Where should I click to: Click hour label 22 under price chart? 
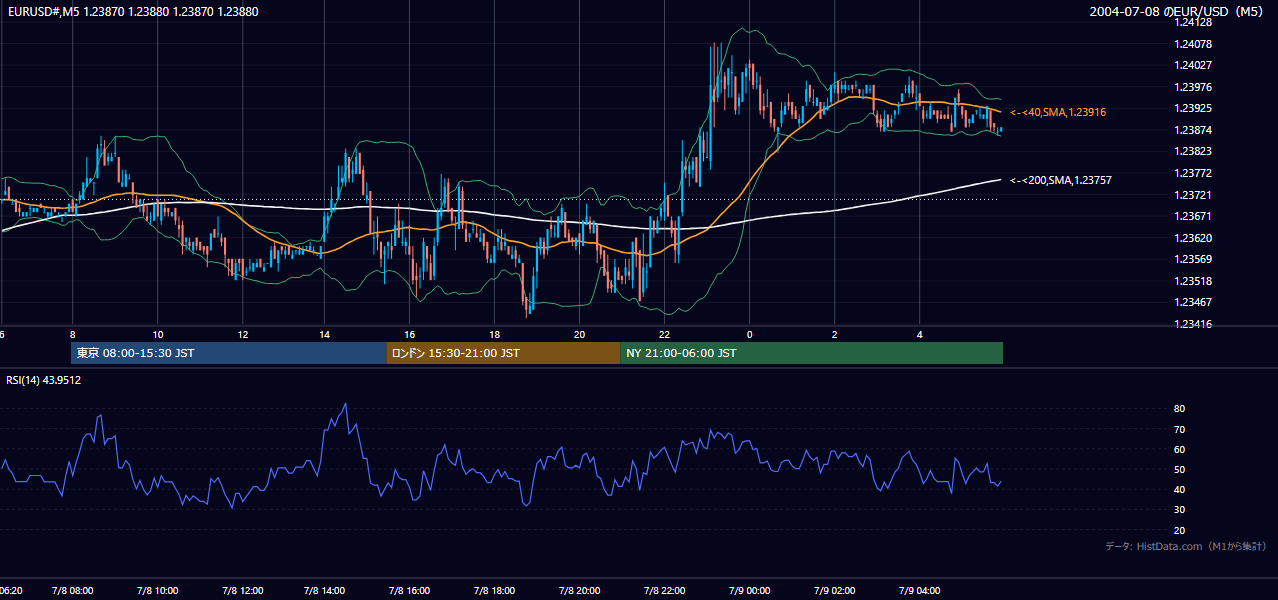coord(665,334)
